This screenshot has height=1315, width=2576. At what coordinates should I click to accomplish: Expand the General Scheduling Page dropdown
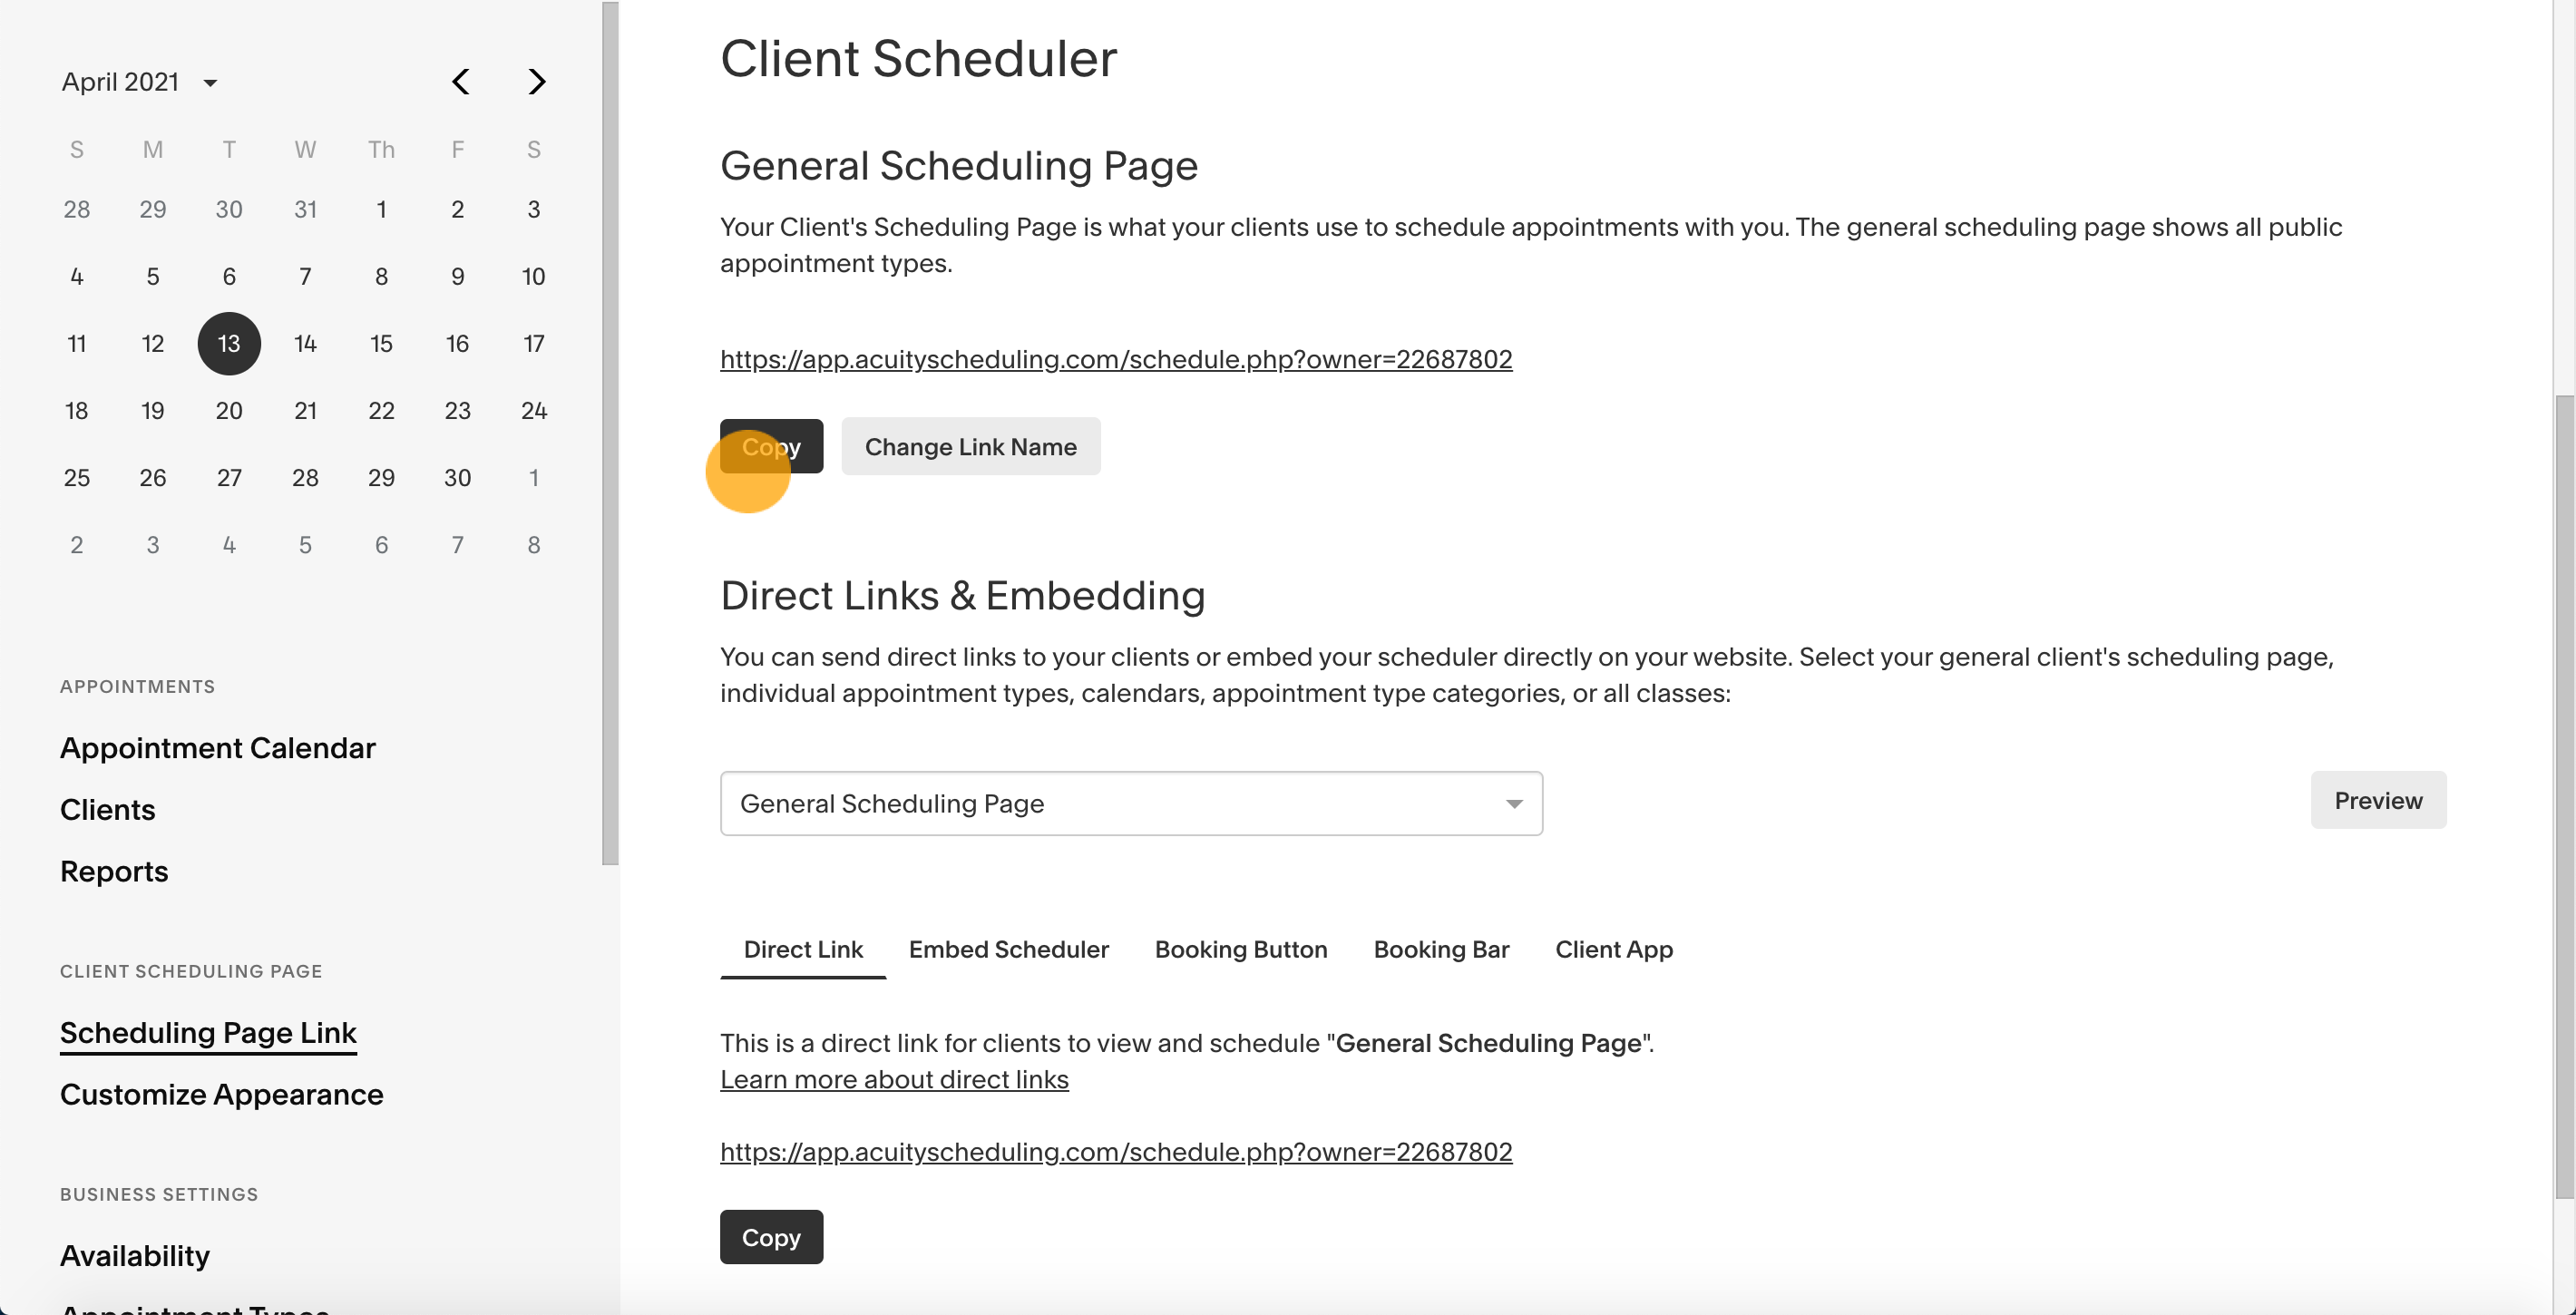pos(1131,803)
